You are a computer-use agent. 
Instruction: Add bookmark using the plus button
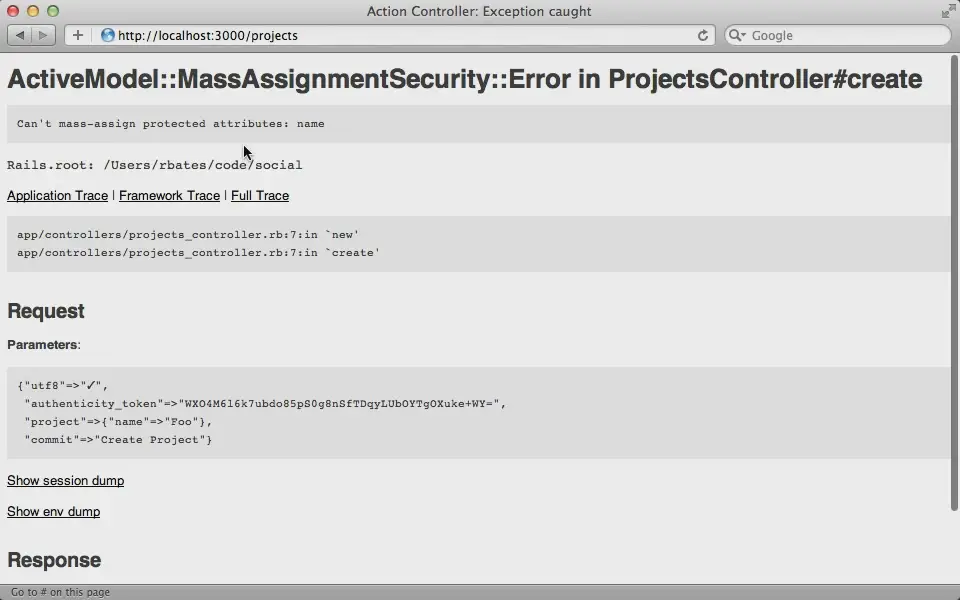click(78, 35)
